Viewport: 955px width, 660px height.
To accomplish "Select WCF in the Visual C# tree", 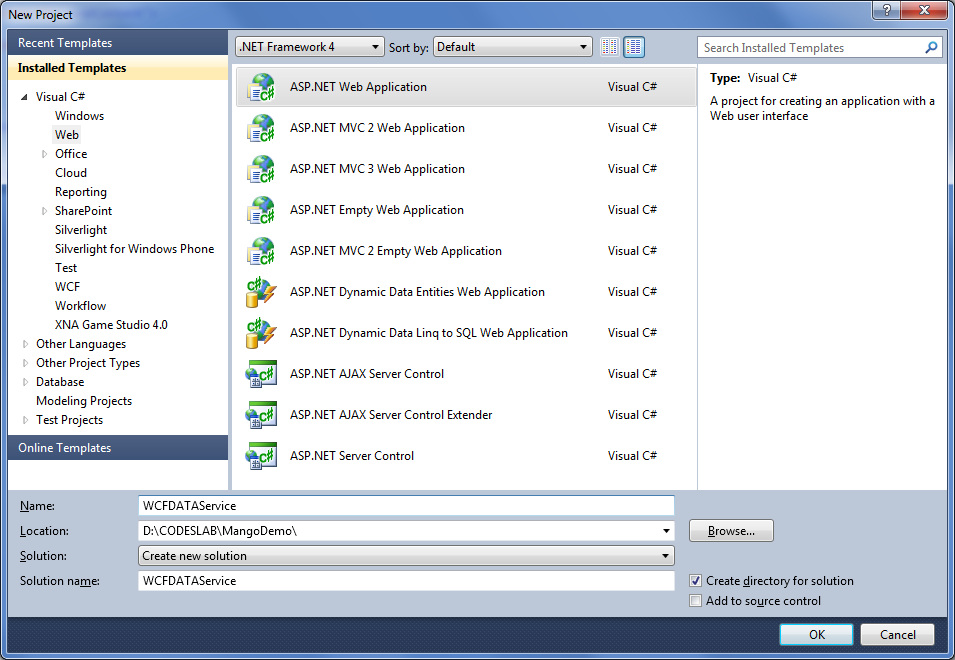I will (x=68, y=287).
